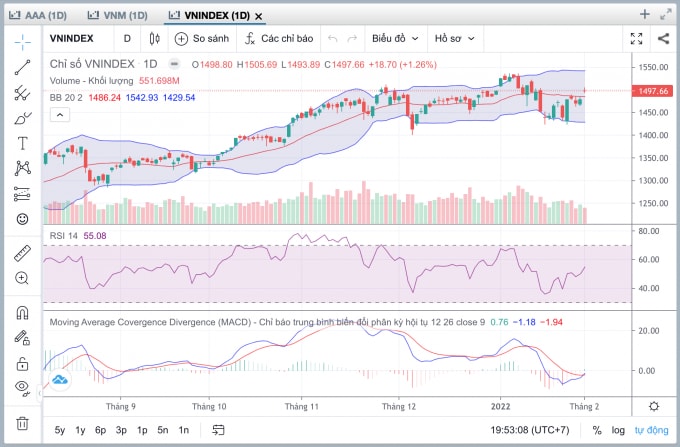Image resolution: width=680 pixels, height=447 pixels.
Task: Click the RSI 14 indicator legend
Action: 63,236
